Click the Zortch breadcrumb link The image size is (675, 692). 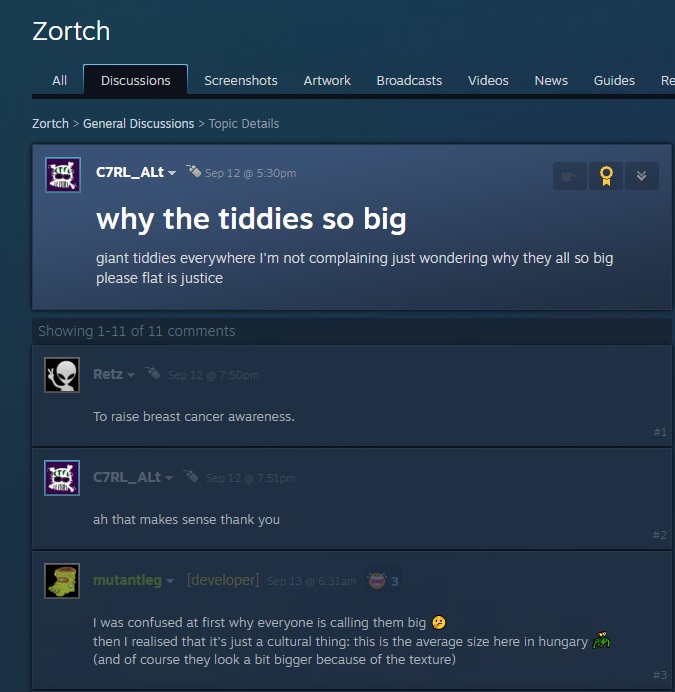click(50, 124)
